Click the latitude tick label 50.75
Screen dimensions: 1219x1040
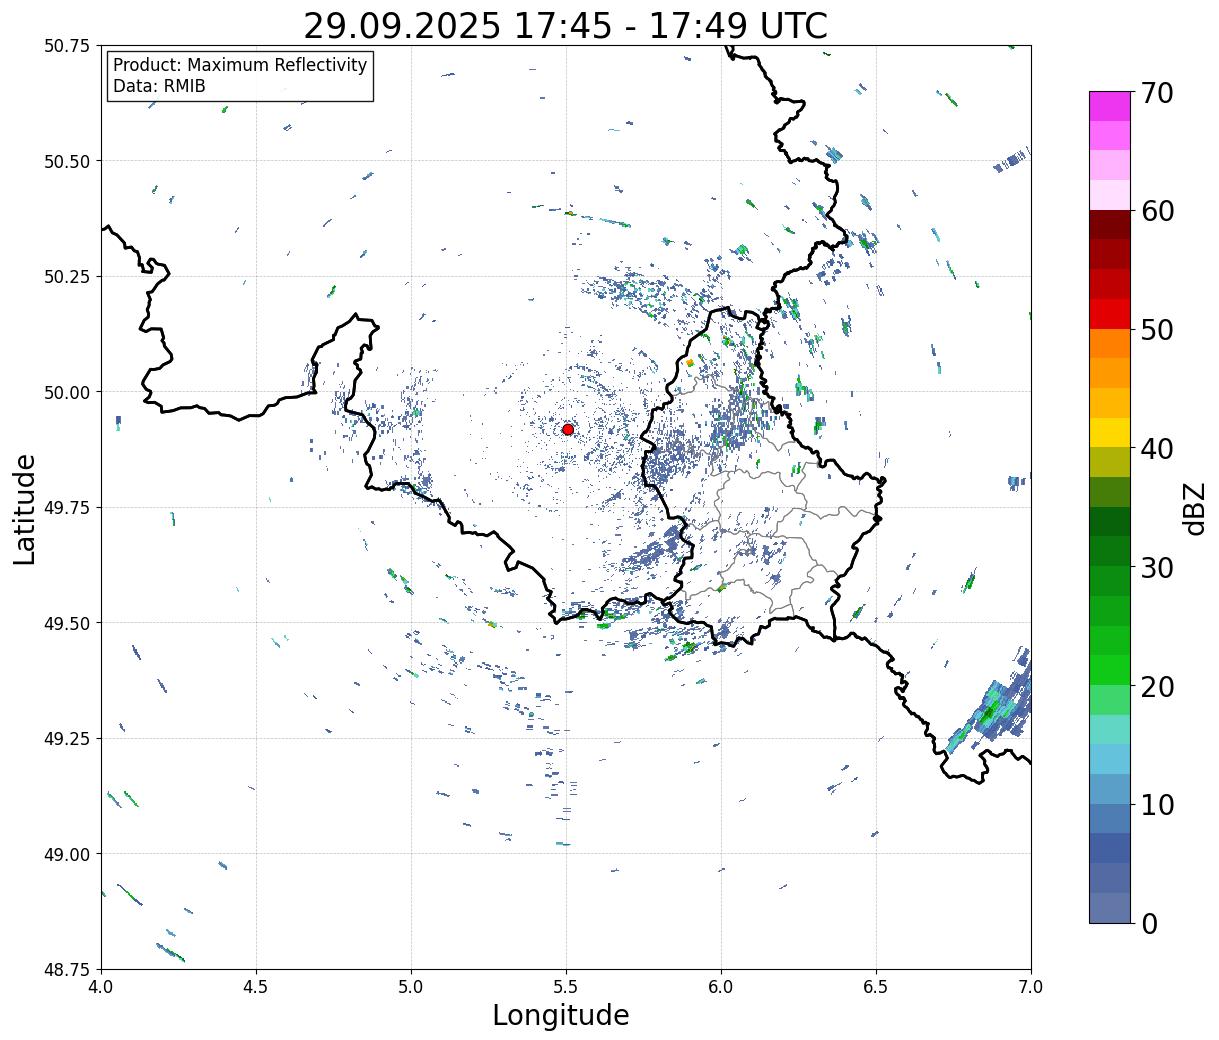[67, 46]
